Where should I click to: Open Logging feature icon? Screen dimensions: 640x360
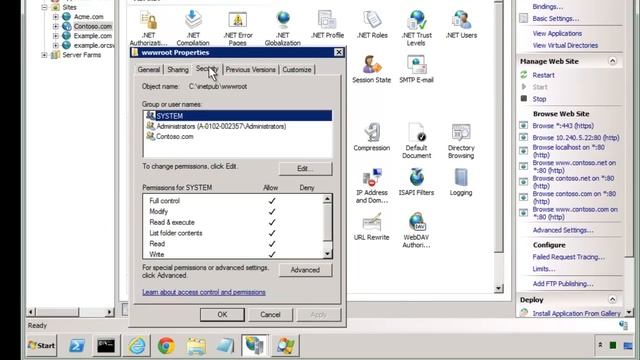461,182
